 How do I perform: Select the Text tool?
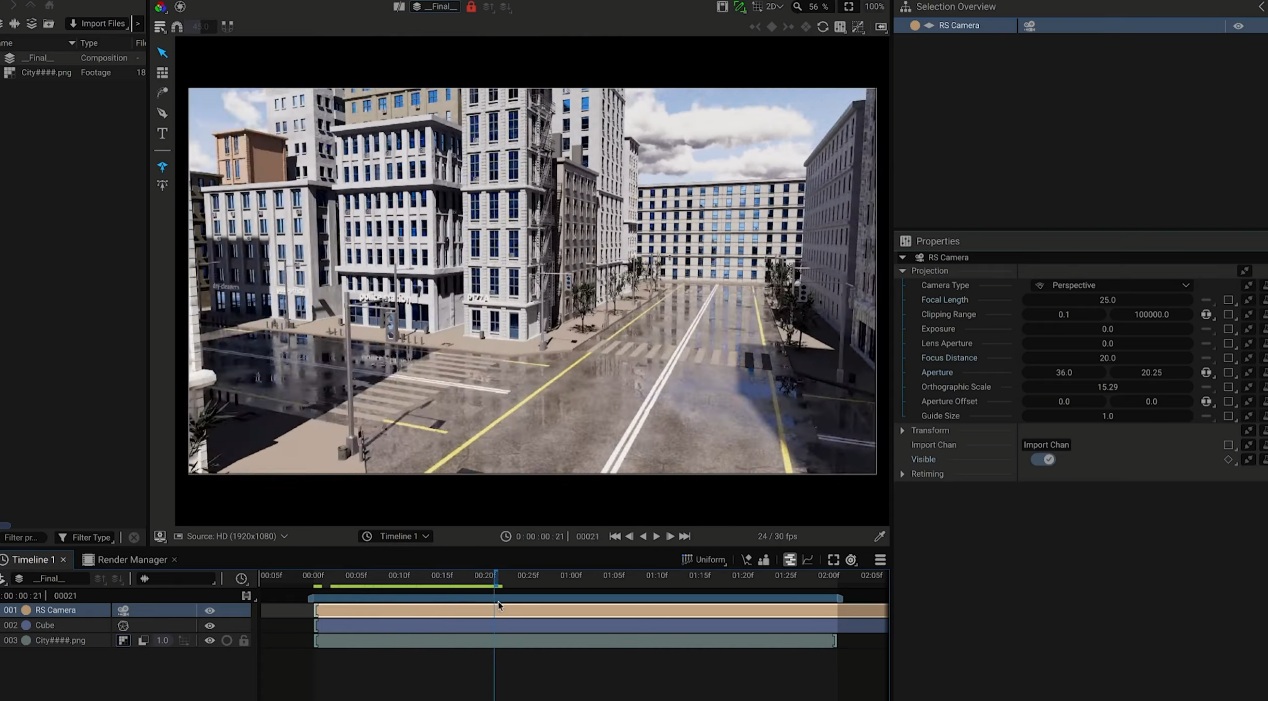(x=162, y=133)
